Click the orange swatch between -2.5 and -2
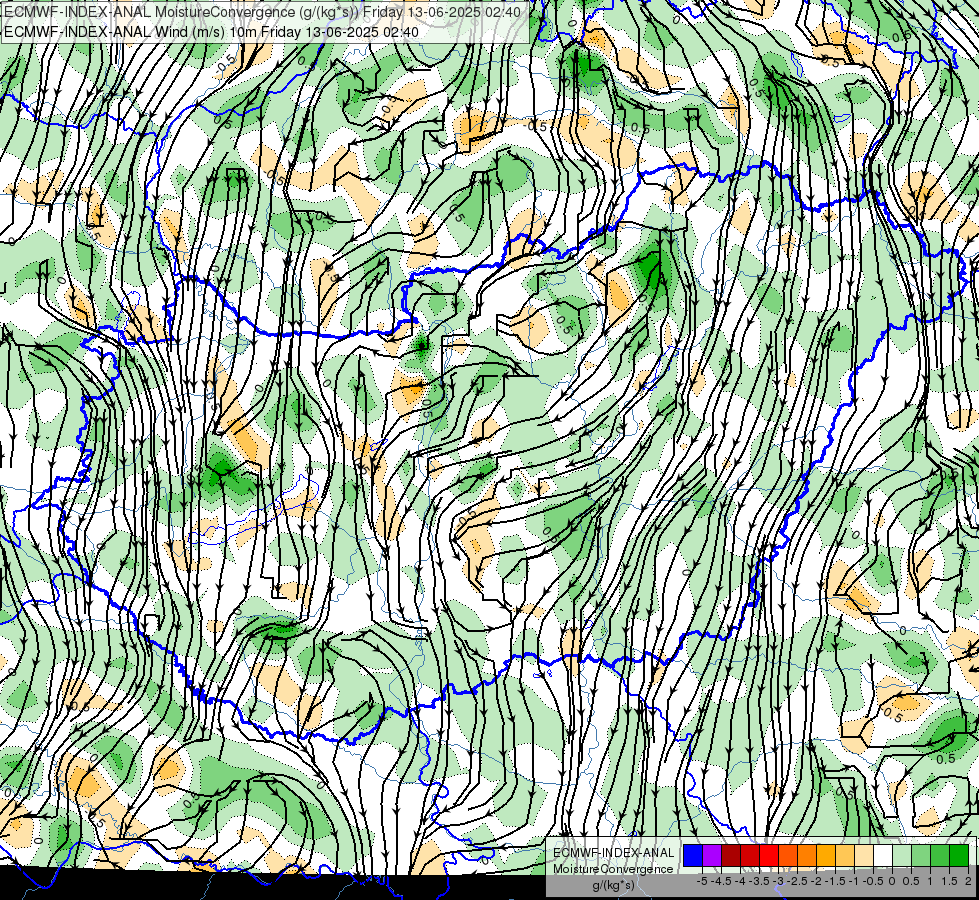Viewport: 979px width, 900px height. pyautogui.click(x=807, y=856)
